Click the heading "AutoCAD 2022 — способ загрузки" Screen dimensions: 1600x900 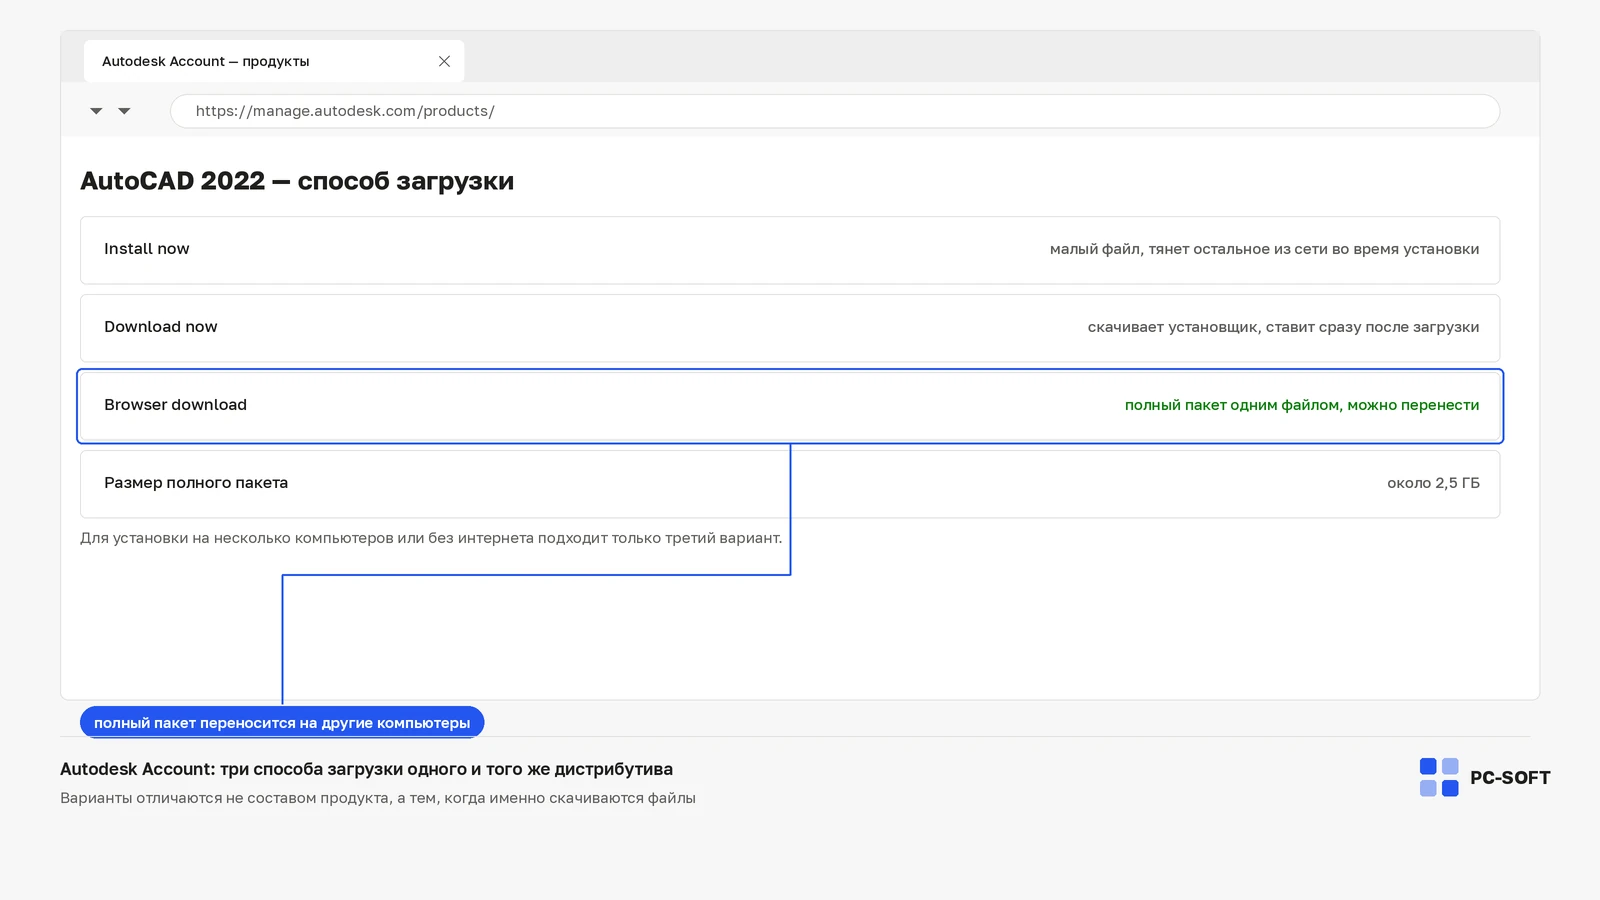[x=297, y=181]
